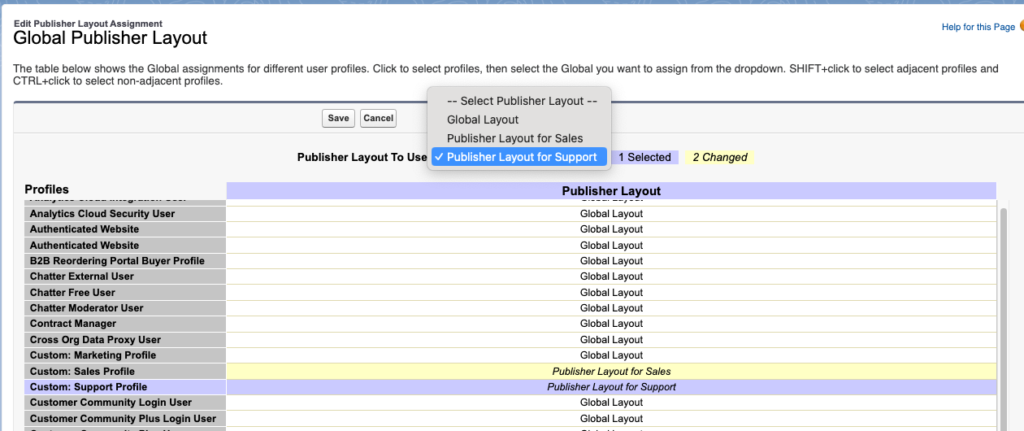This screenshot has height=431, width=1024.
Task: Open Help for this Page link
Action: 978,27
